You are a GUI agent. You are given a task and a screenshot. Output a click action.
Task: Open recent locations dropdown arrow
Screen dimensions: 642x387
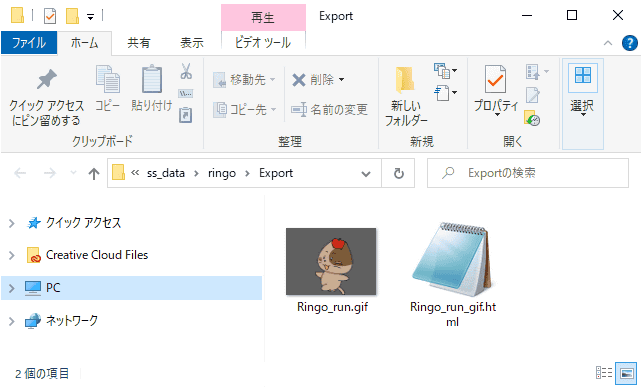pos(73,173)
